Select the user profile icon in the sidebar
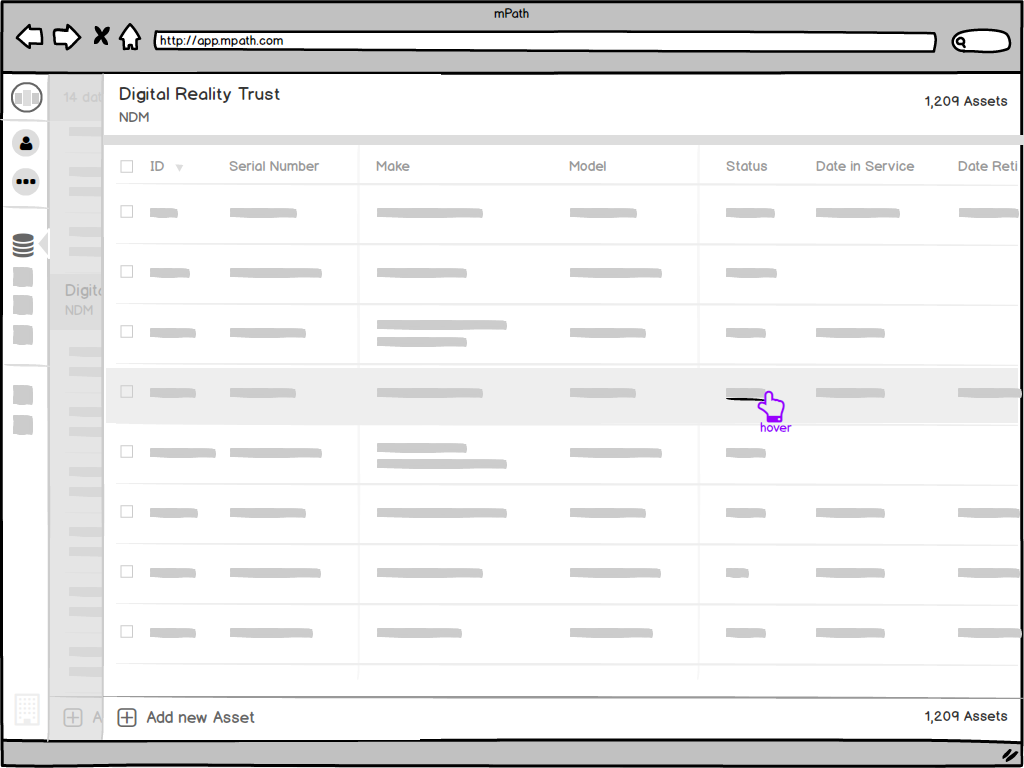 click(25, 143)
